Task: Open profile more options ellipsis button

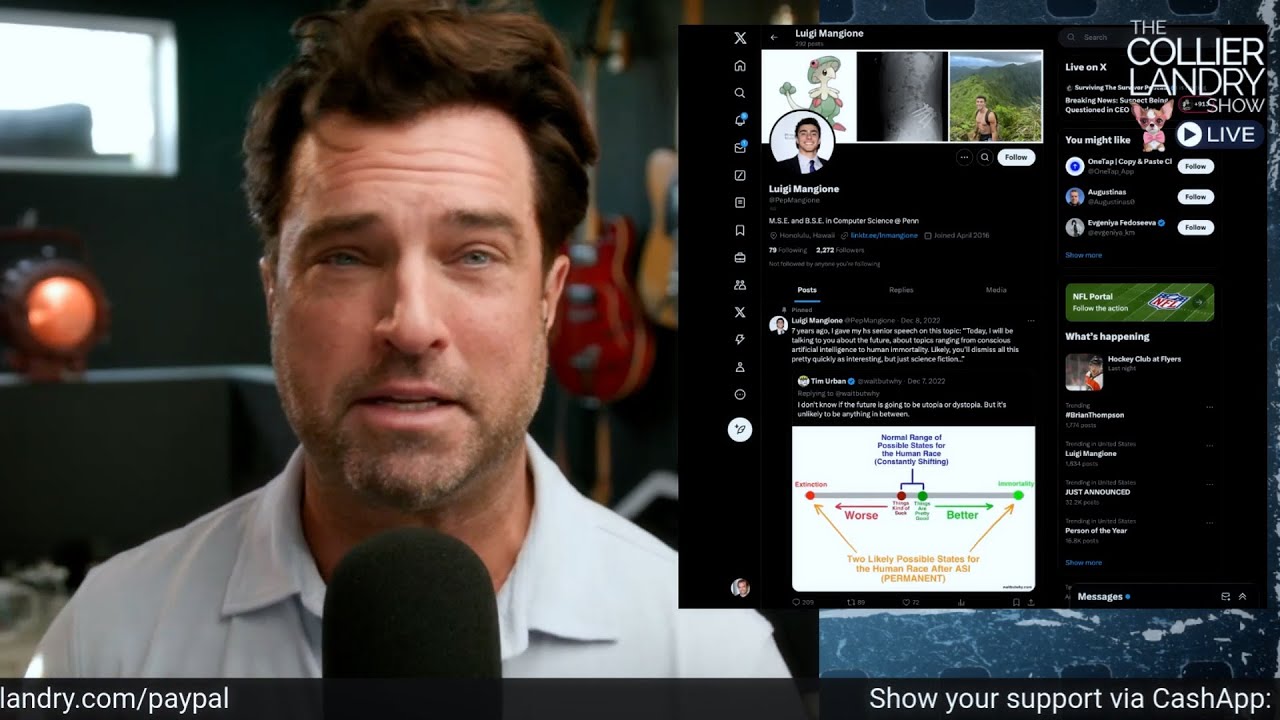Action: (964, 157)
